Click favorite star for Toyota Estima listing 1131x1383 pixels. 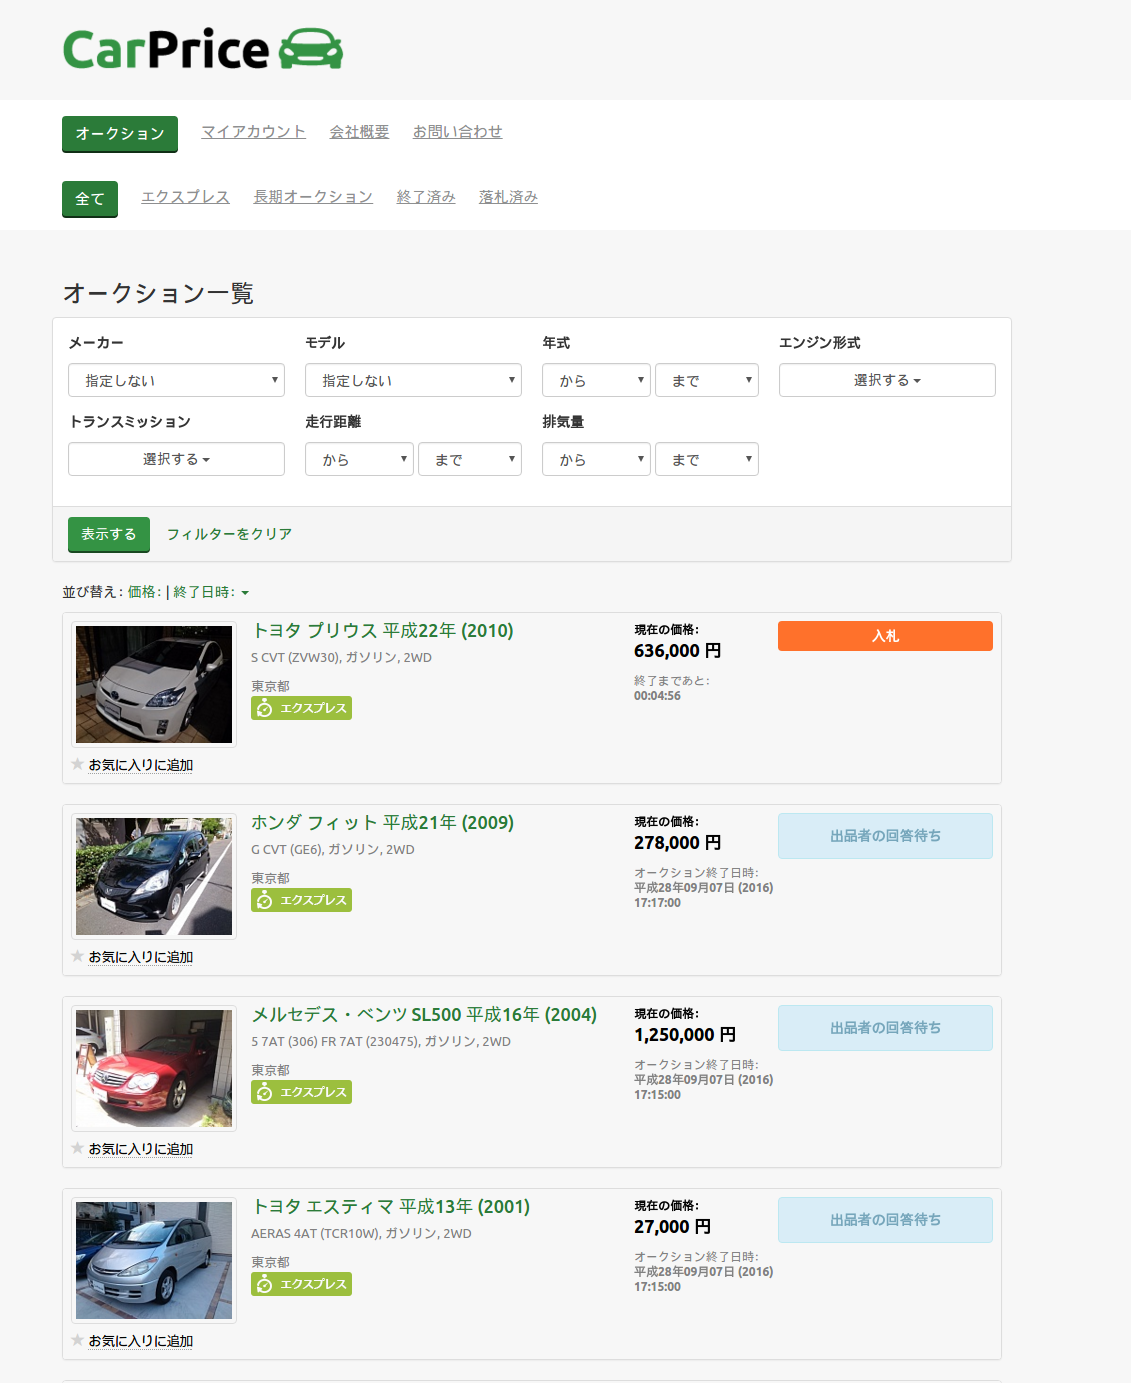(78, 1340)
